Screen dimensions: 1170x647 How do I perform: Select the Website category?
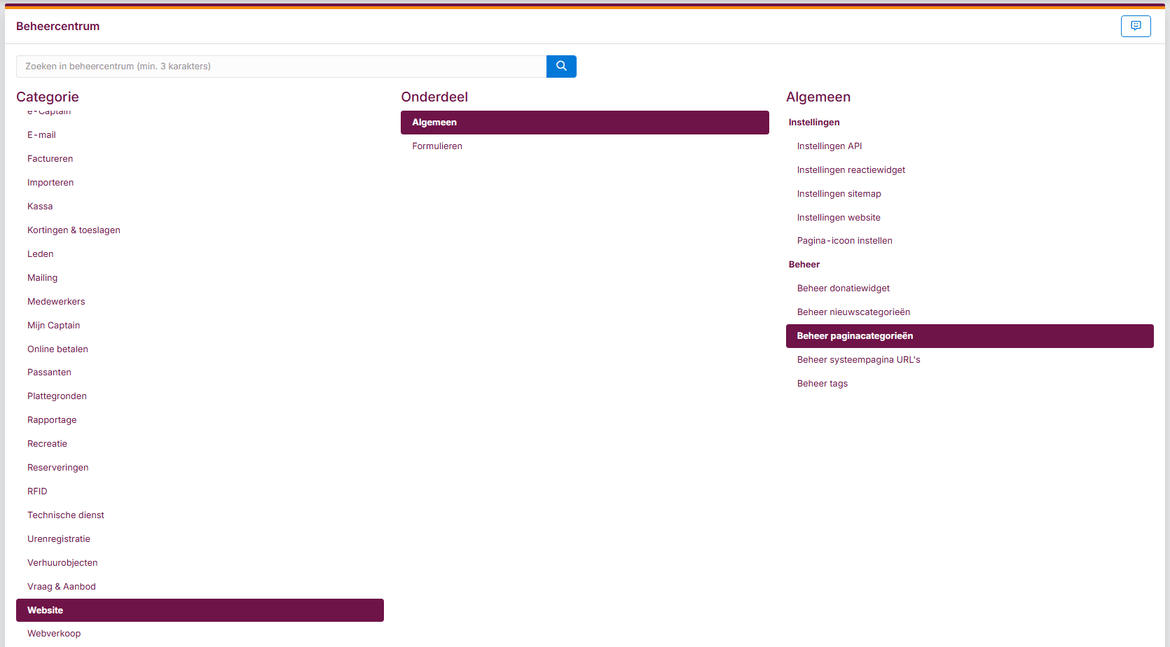click(x=45, y=610)
